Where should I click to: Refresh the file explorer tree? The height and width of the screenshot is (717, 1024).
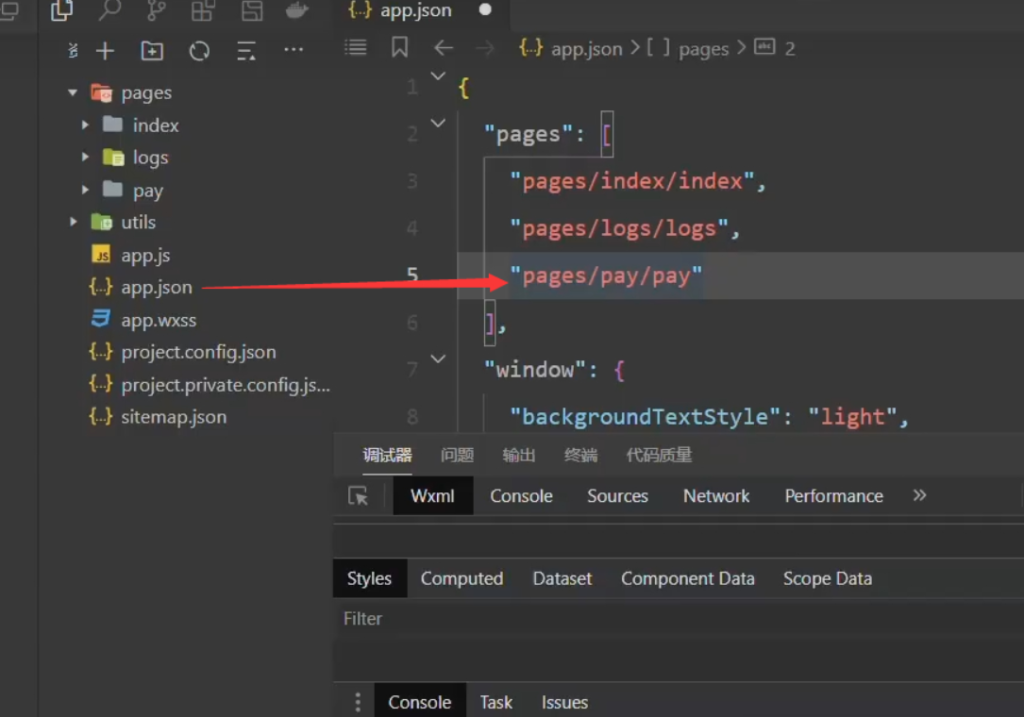[x=199, y=51]
